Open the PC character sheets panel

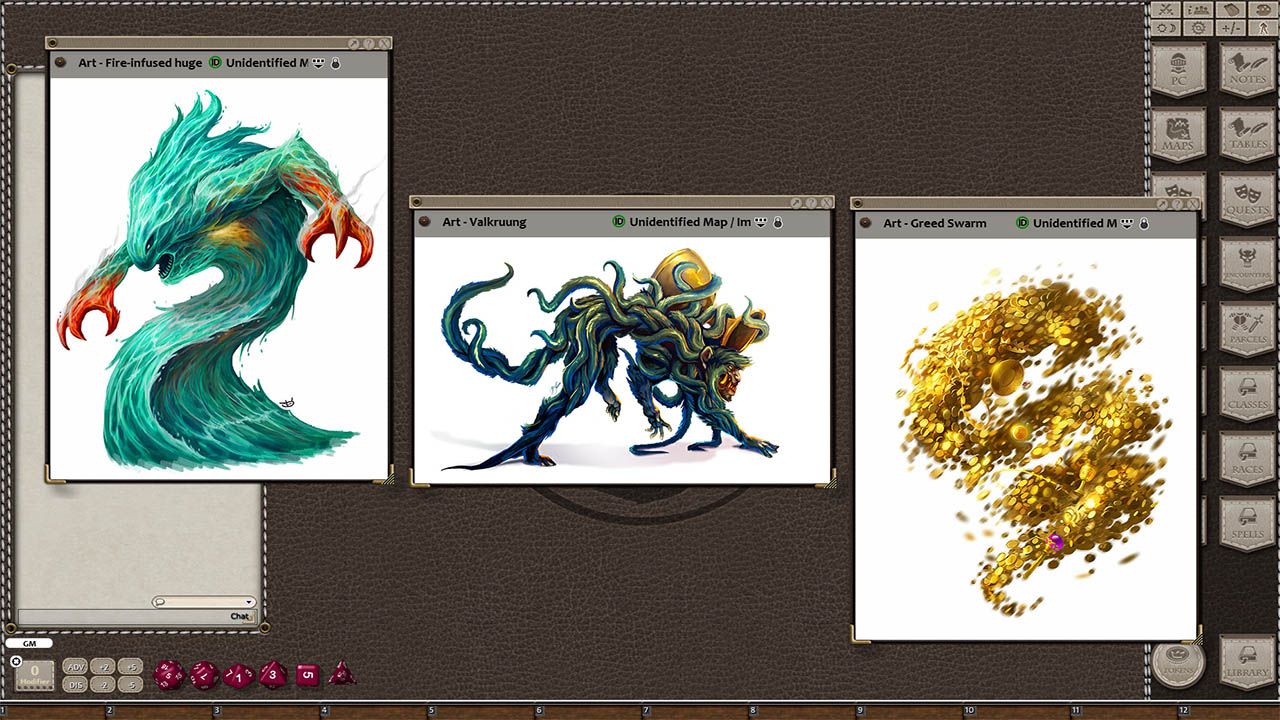click(x=1178, y=70)
